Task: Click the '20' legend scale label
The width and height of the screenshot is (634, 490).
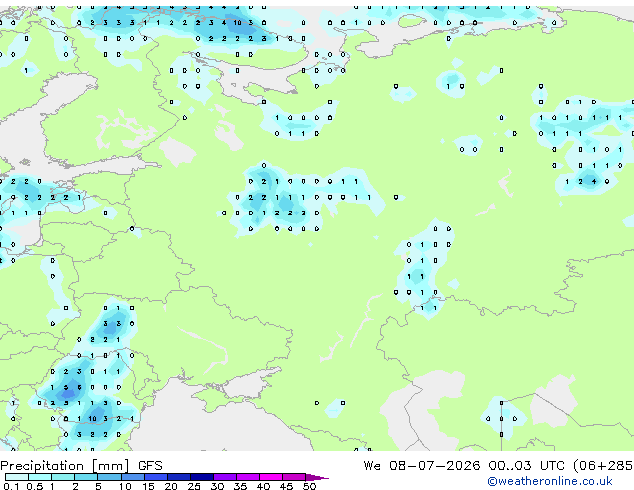Action: click(171, 486)
